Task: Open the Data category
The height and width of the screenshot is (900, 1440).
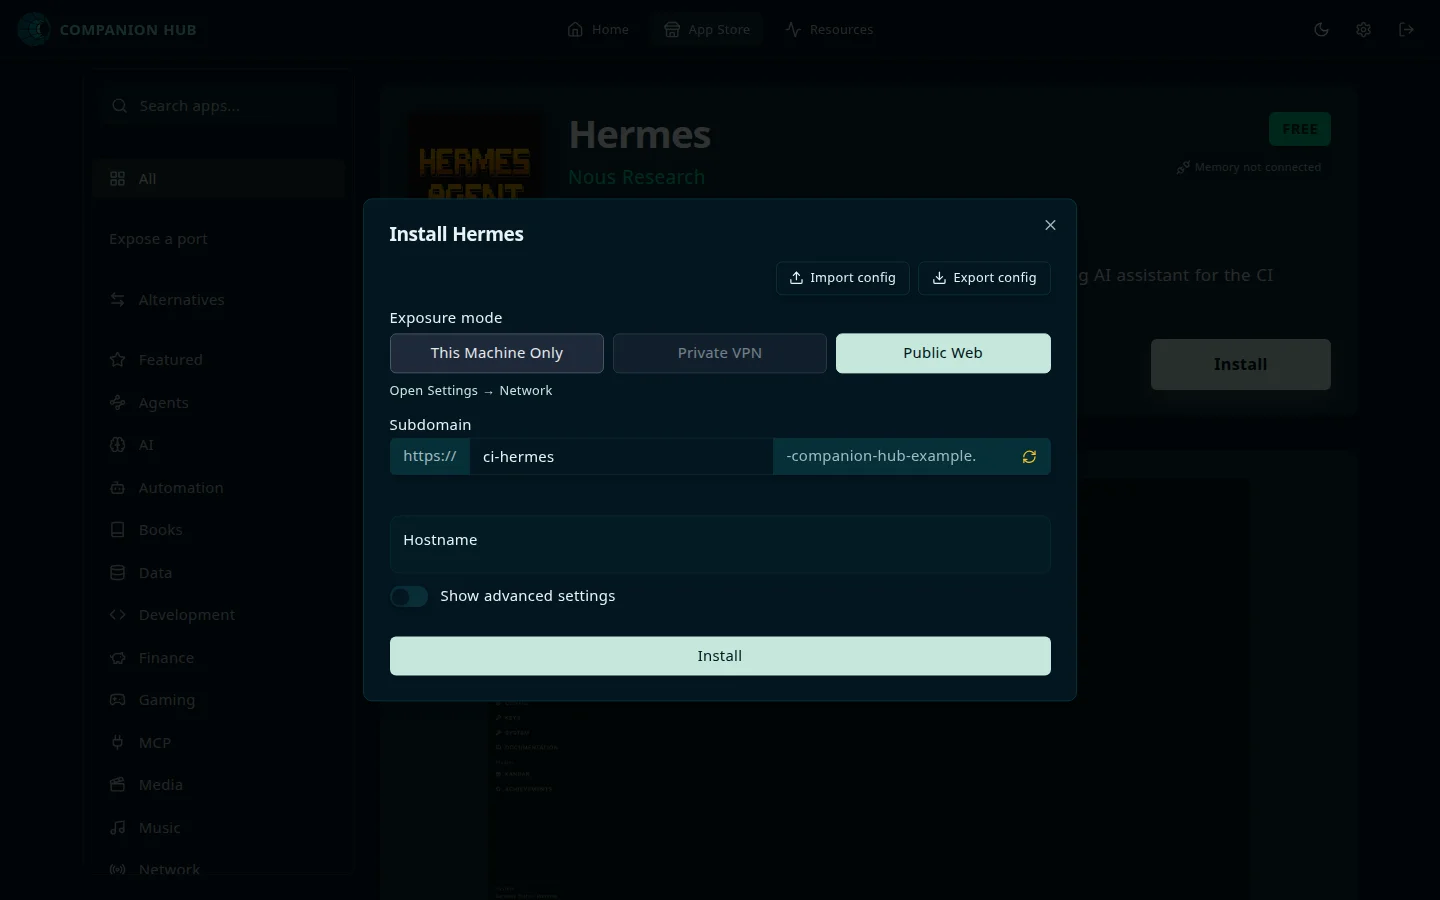Action: click(x=219, y=573)
